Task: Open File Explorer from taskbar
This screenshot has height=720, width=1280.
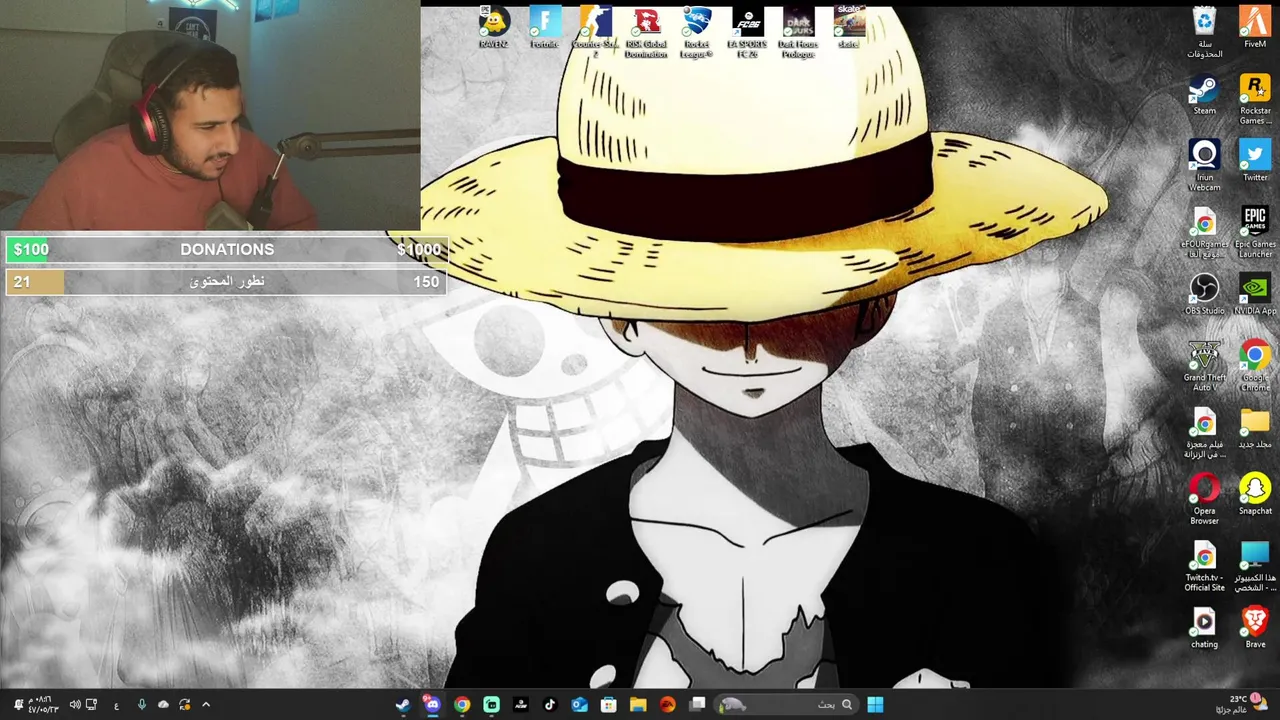Action: pos(638,704)
